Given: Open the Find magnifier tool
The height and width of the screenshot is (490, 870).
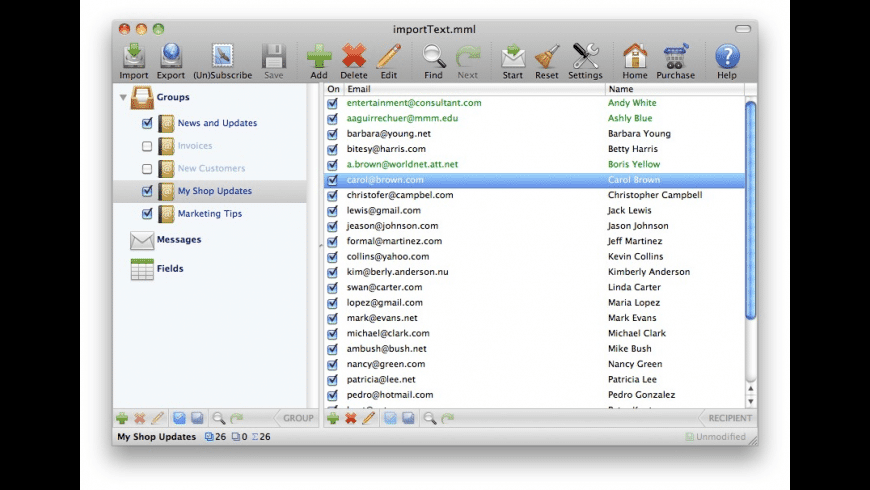Looking at the screenshot, I should (433, 57).
